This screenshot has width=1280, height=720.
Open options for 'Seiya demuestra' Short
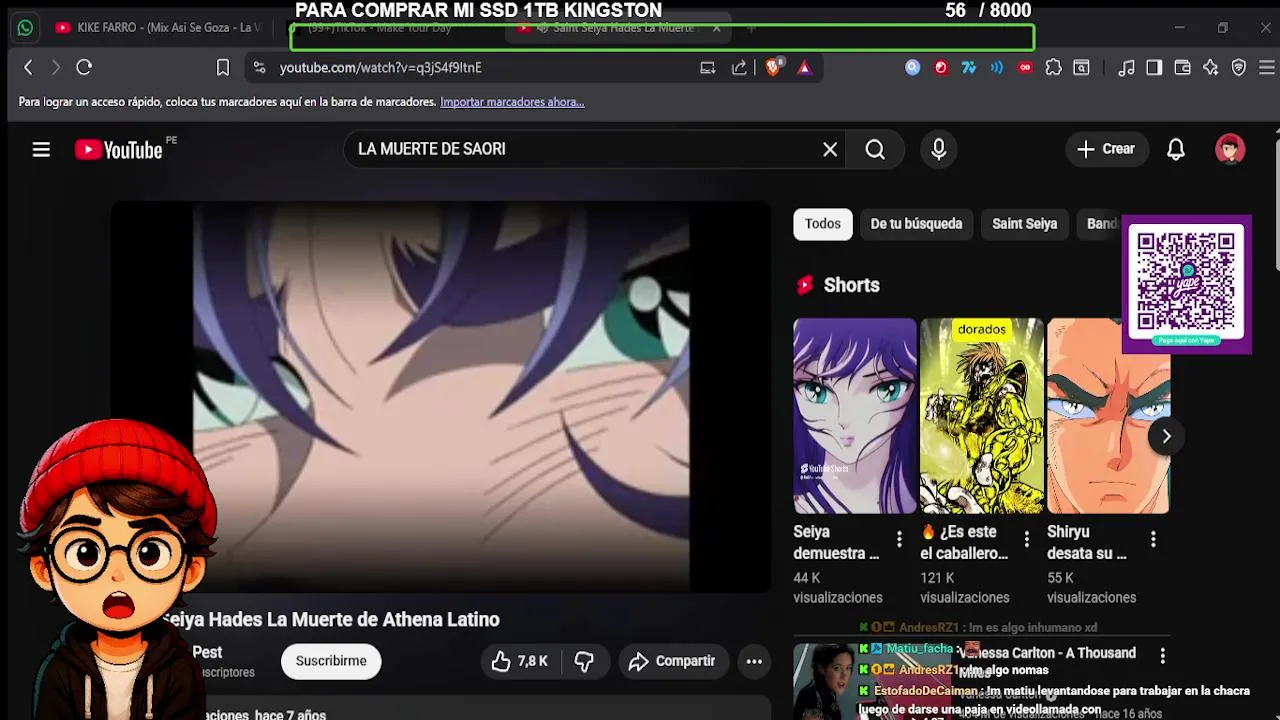[x=899, y=540]
